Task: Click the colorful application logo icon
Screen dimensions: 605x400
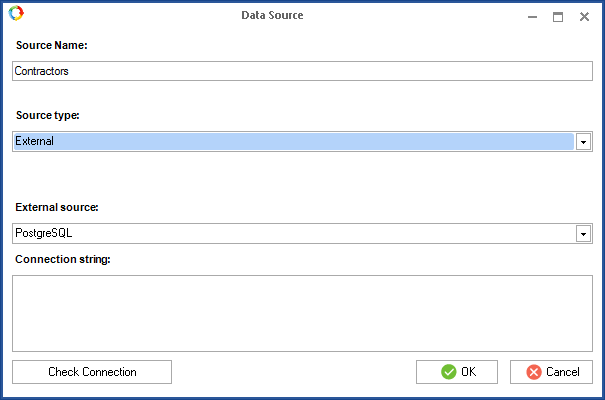Action: 16,13
